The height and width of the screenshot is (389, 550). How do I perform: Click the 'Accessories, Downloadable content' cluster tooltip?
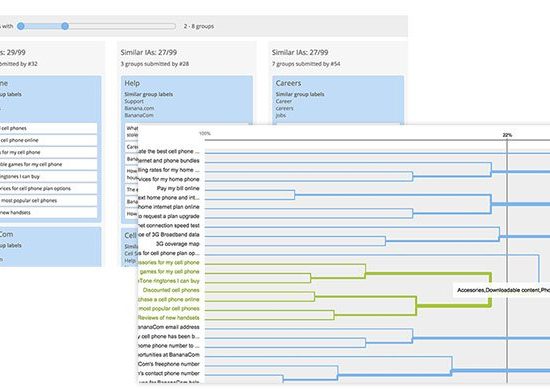click(502, 290)
